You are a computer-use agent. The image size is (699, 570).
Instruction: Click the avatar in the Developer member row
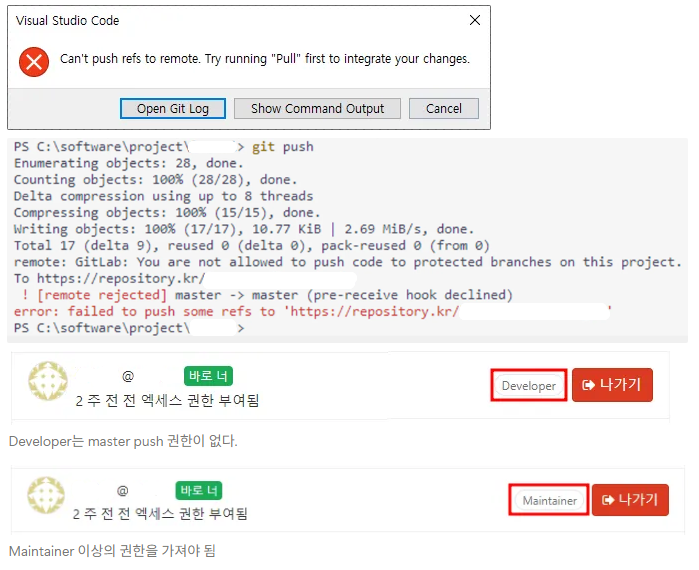[48, 381]
